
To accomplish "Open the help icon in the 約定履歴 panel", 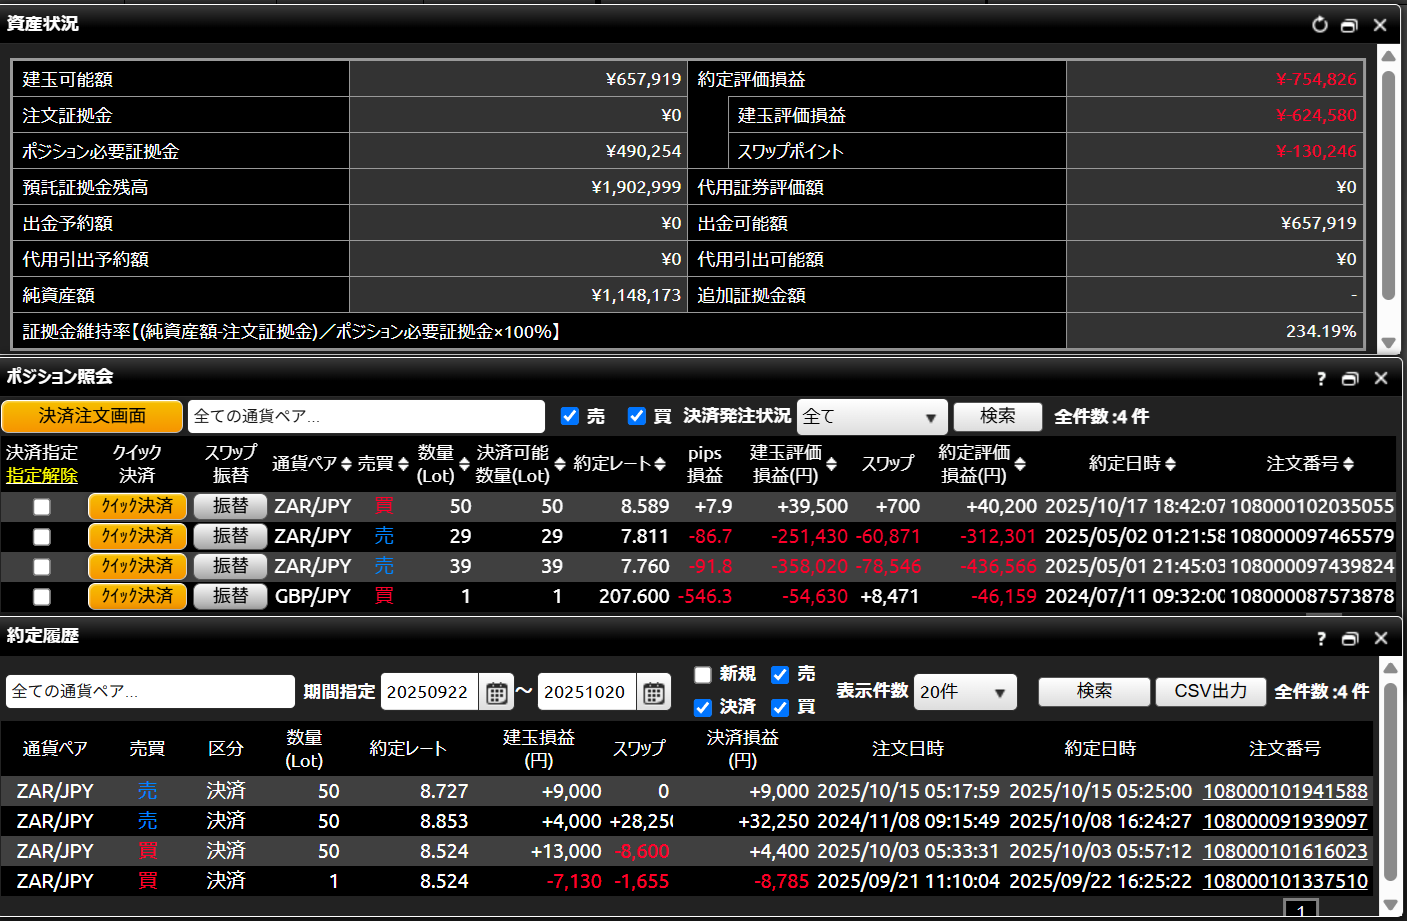I will (x=1321, y=638).
